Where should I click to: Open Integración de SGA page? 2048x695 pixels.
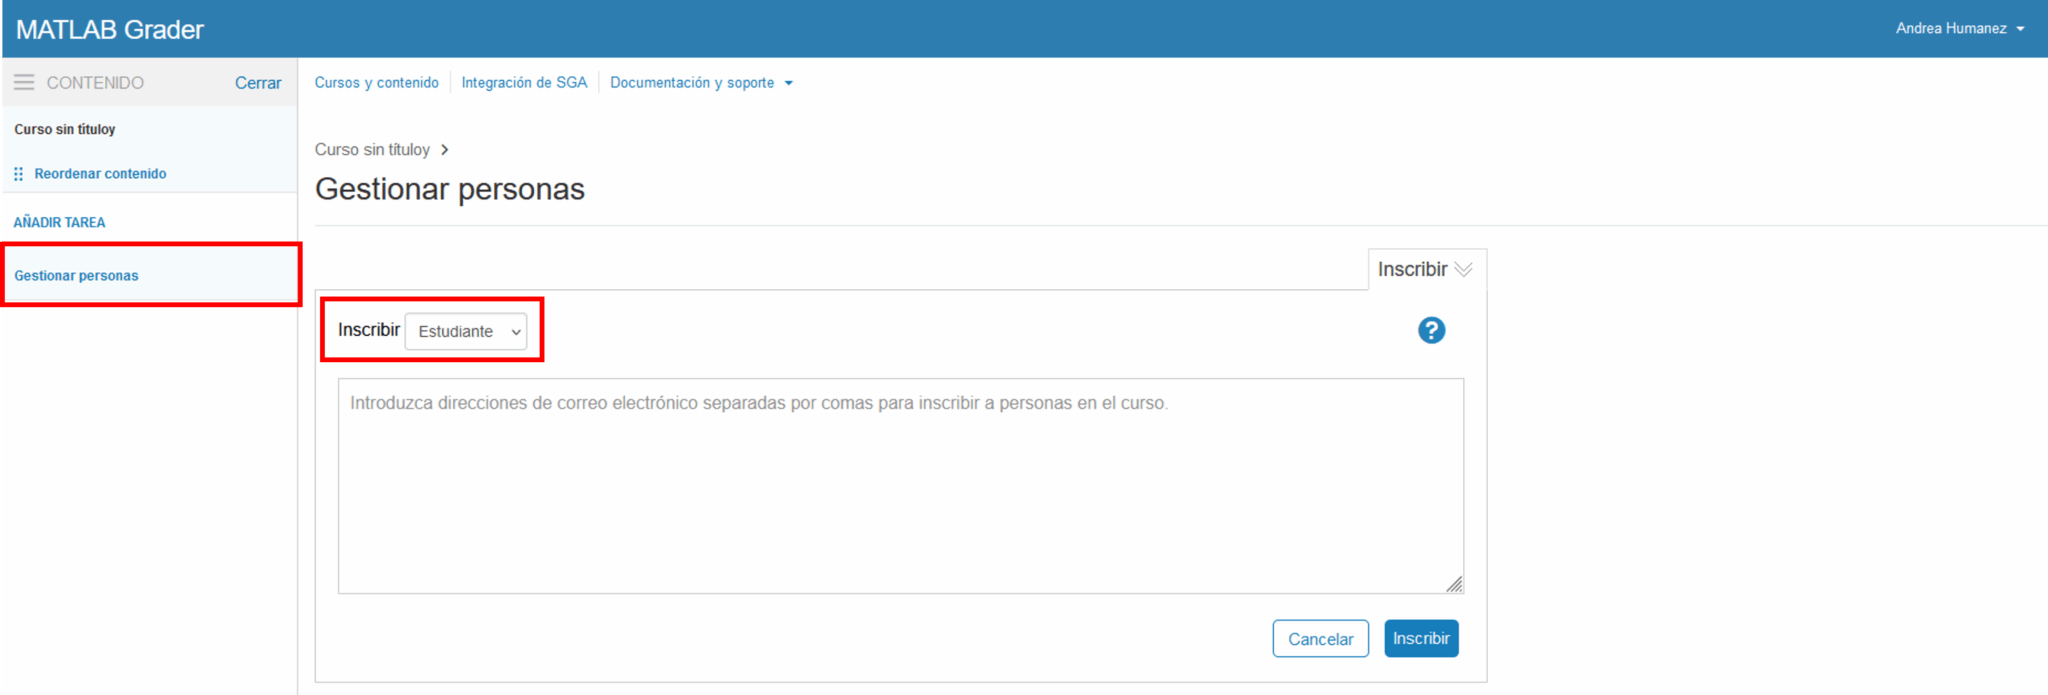coord(524,83)
